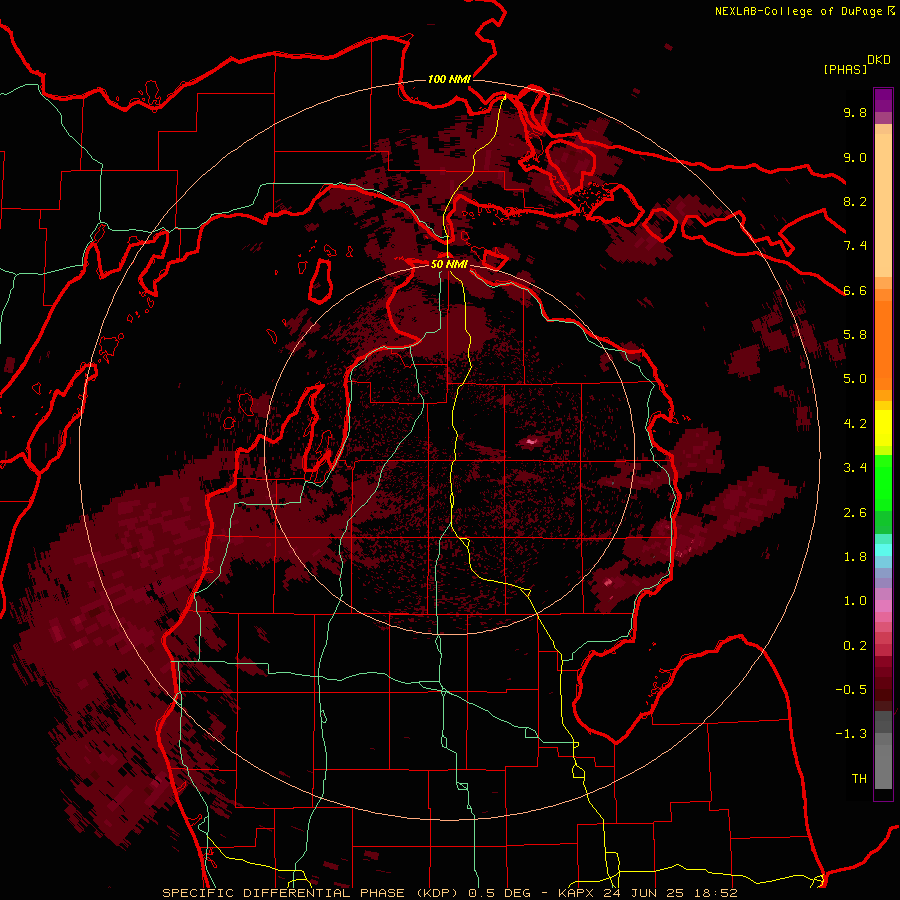Click the -1.3 scale label
Screen dimensions: 900x900
851,734
